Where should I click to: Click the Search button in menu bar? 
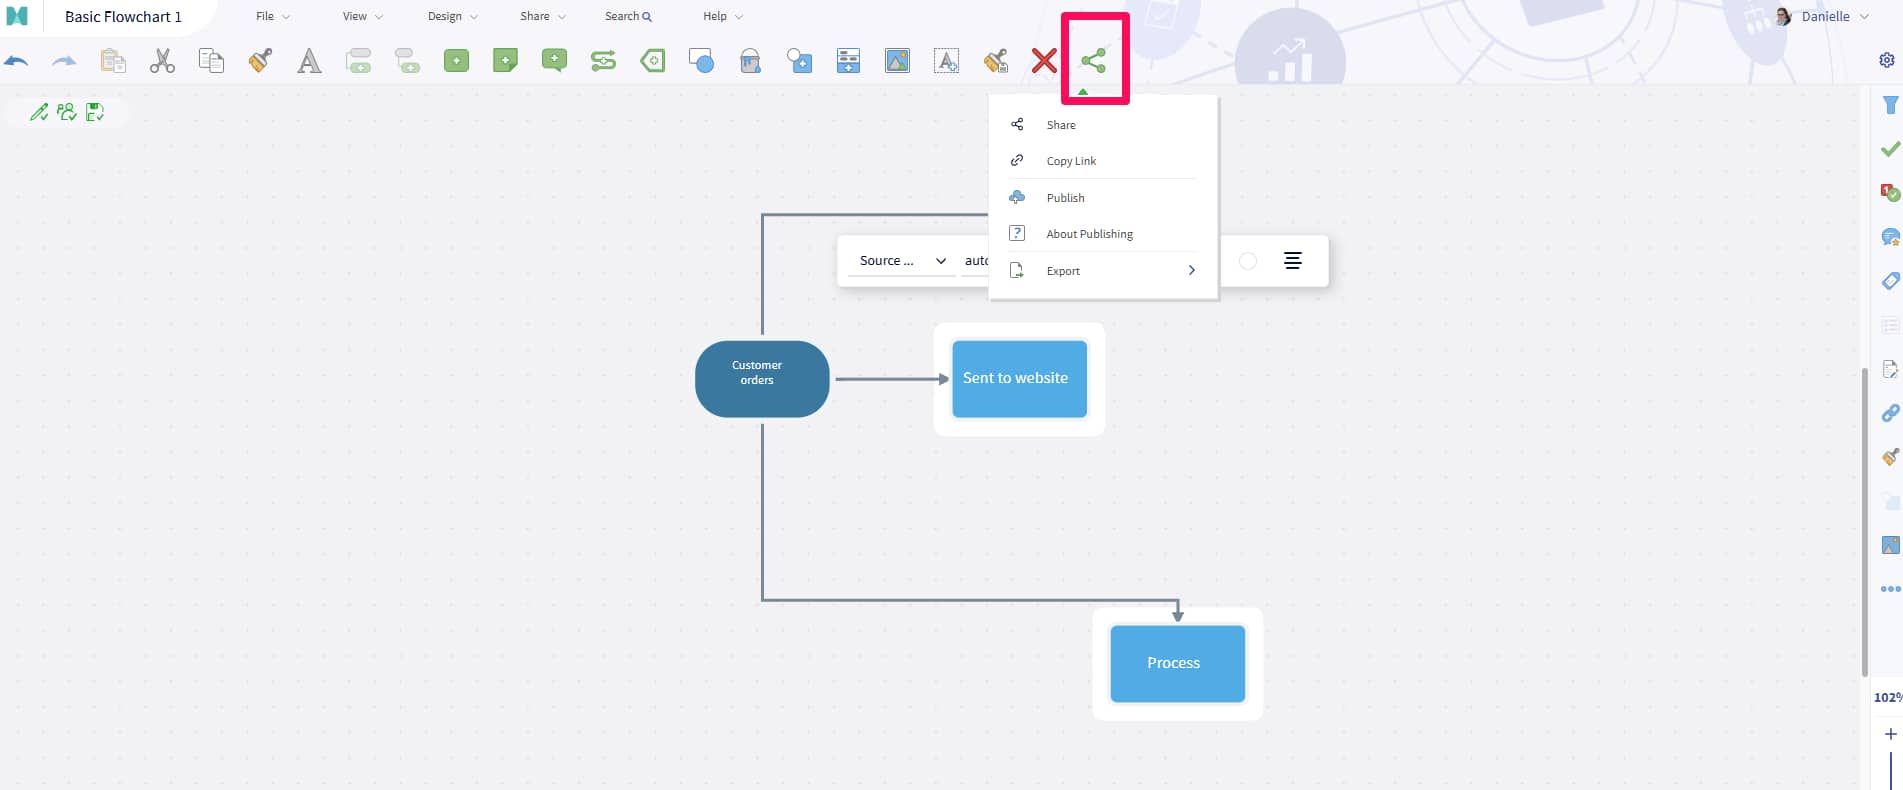click(627, 17)
